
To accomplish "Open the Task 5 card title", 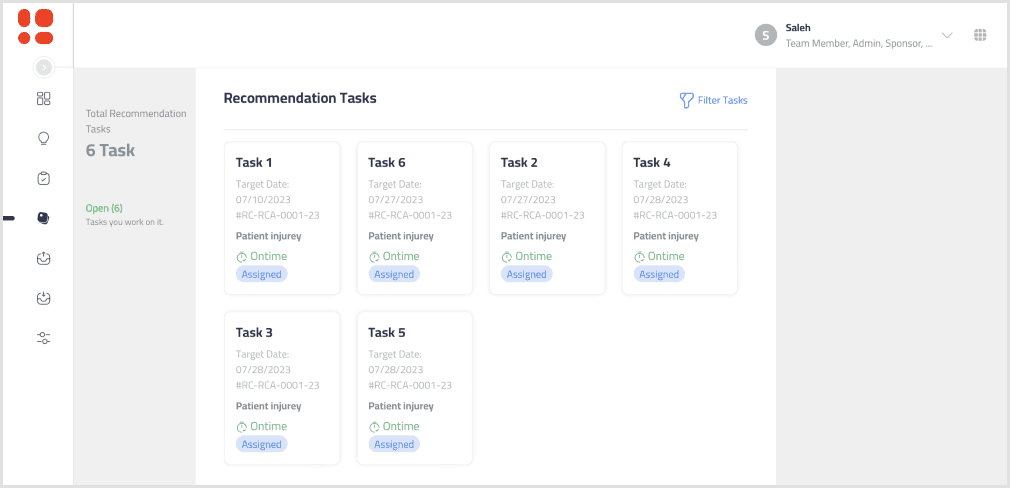I will [386, 333].
